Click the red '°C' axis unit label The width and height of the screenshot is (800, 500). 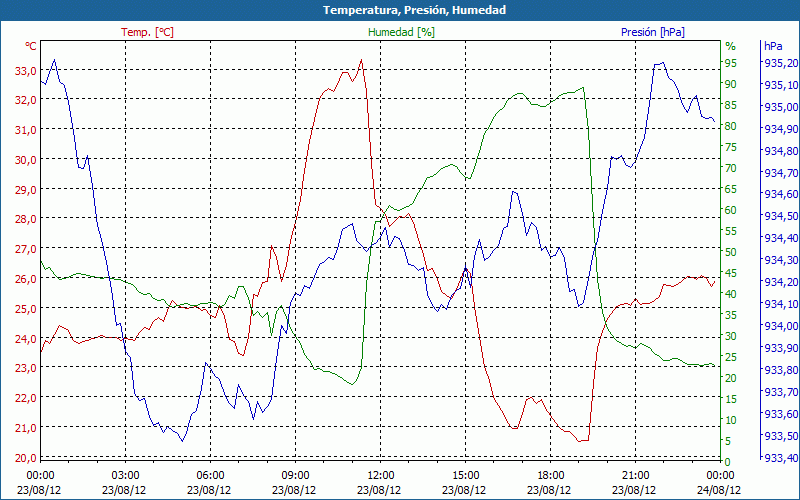coord(31,46)
